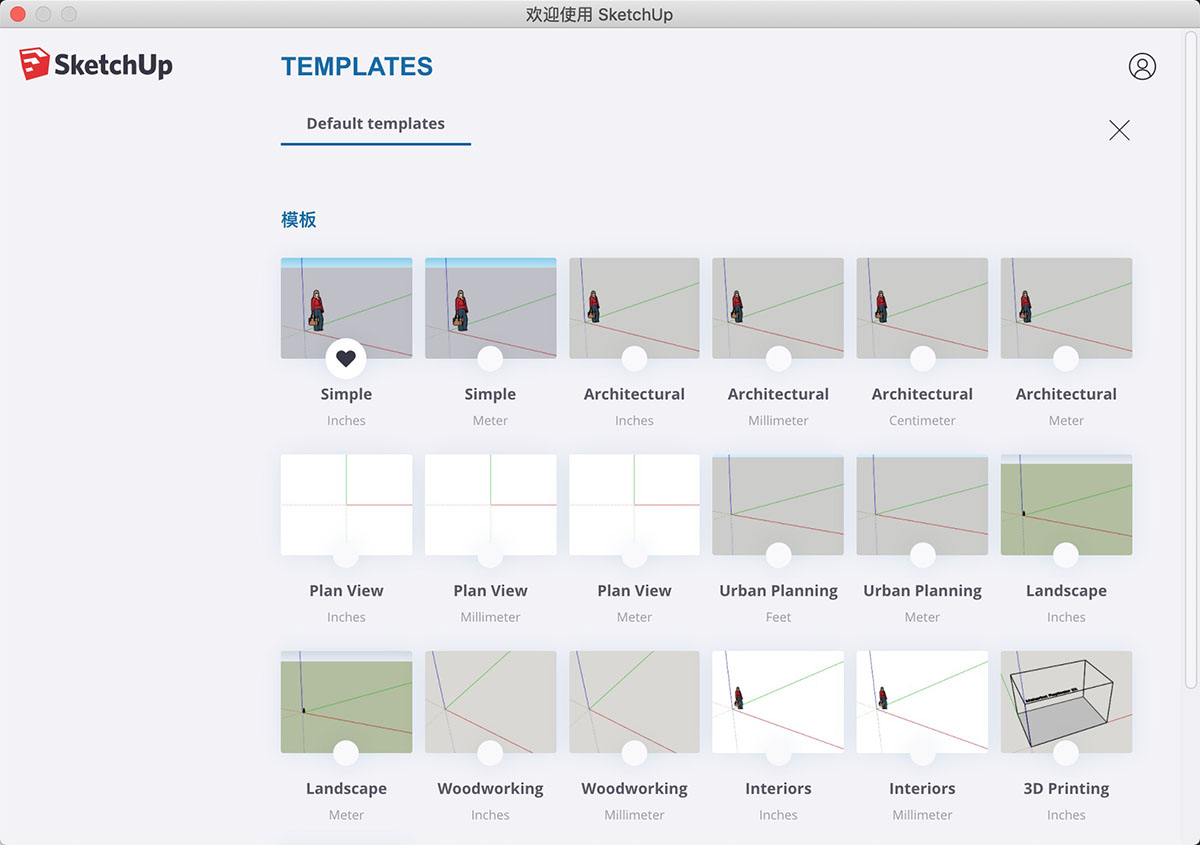Toggle favorite on Landscape Meter template
The image size is (1200, 845).
346,753
